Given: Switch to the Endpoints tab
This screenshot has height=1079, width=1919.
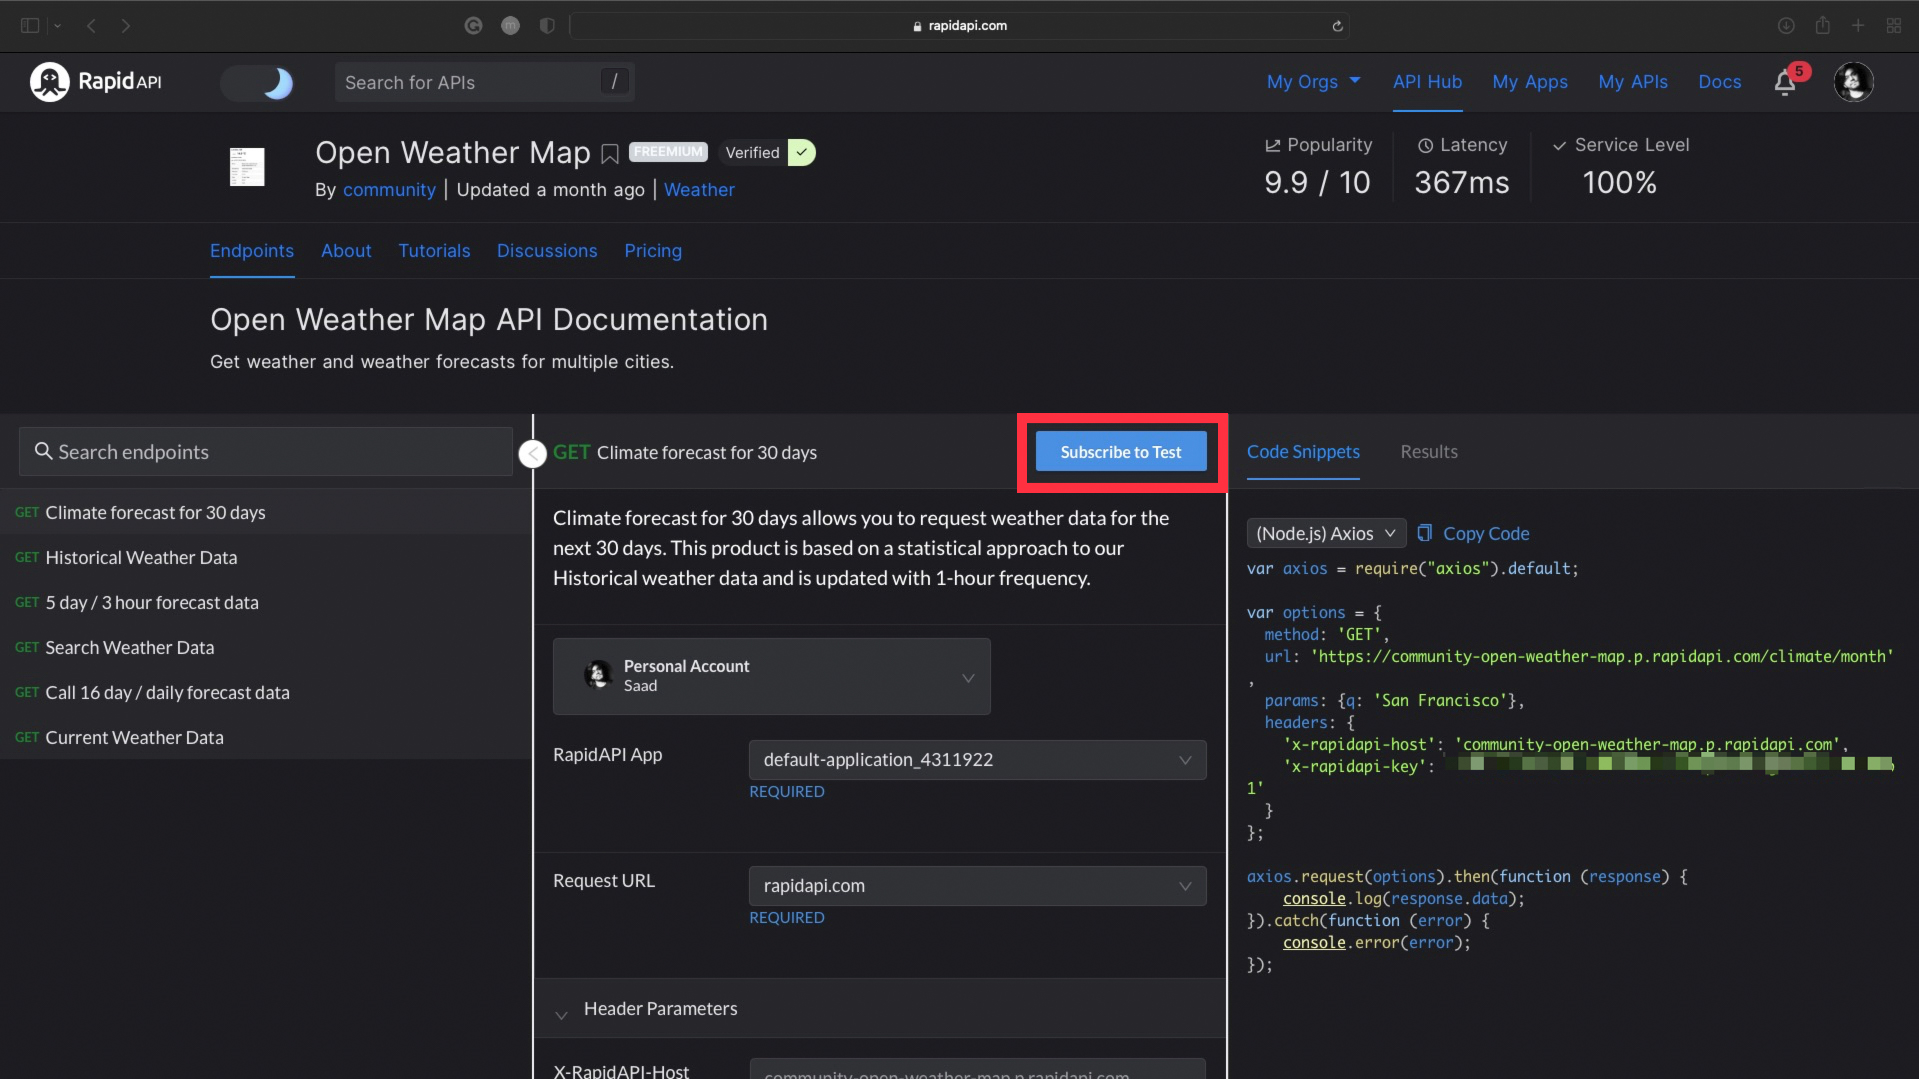Looking at the screenshot, I should point(252,251).
